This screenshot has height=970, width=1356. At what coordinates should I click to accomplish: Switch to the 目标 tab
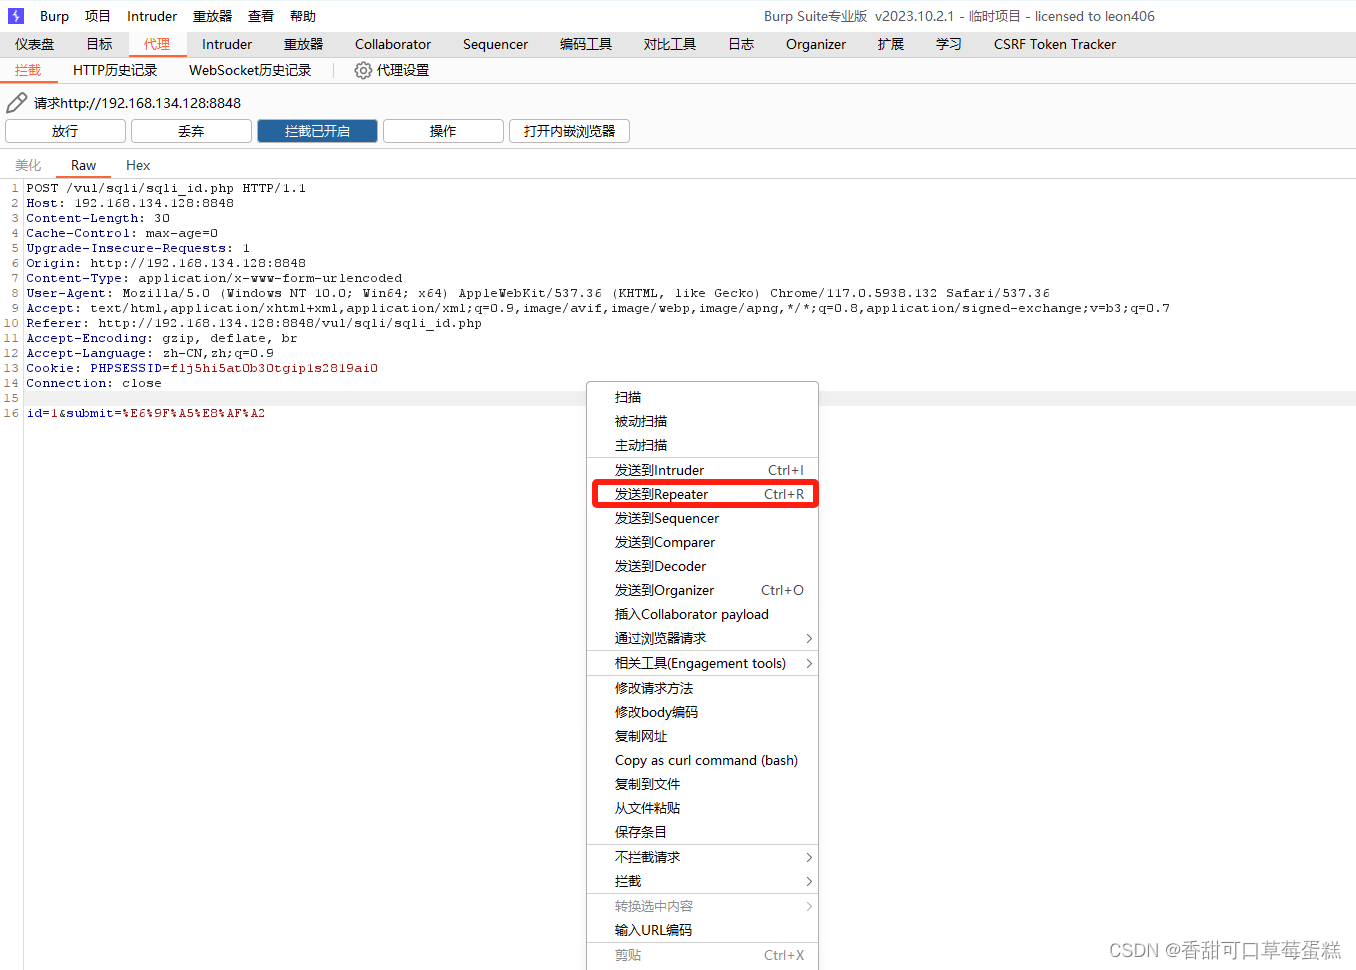click(99, 44)
